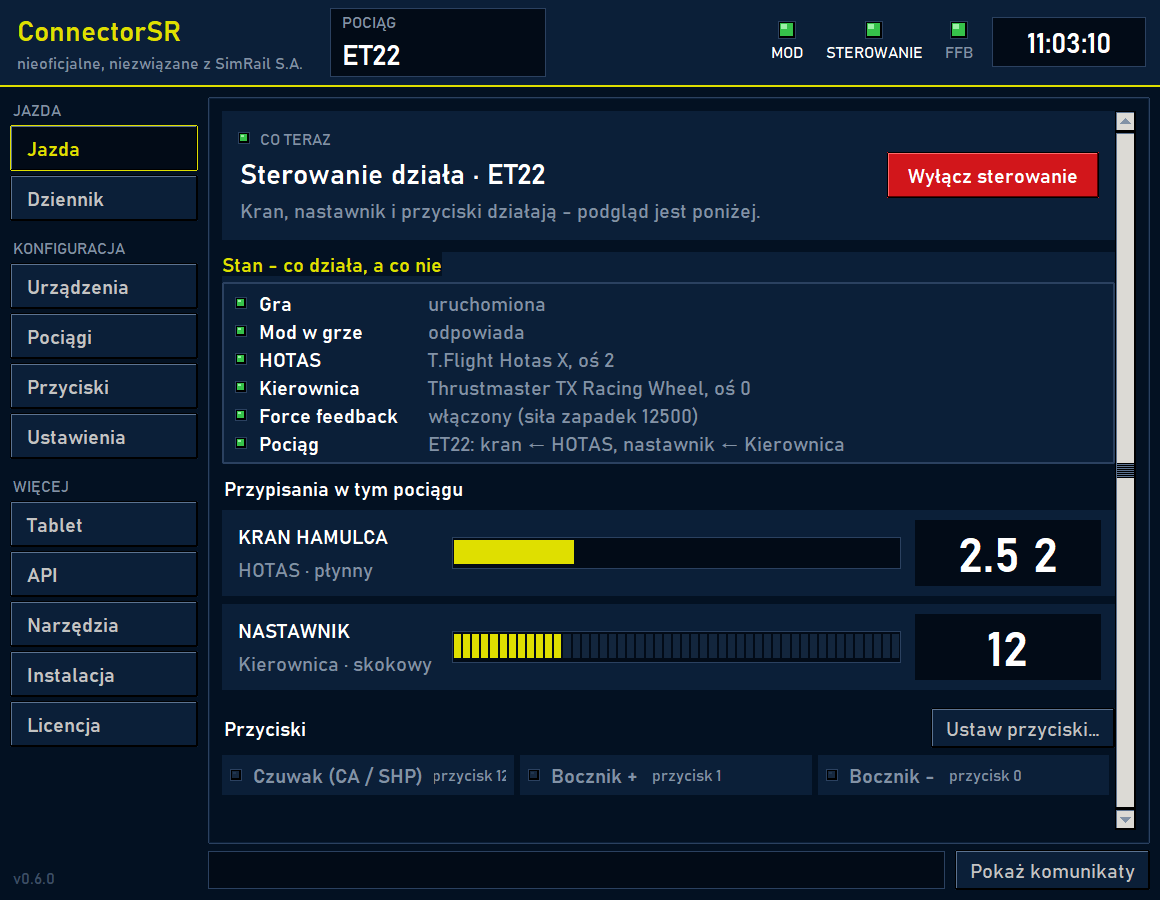The width and height of the screenshot is (1160, 900).
Task: Click the scrollbar up arrow
Action: [1125, 121]
